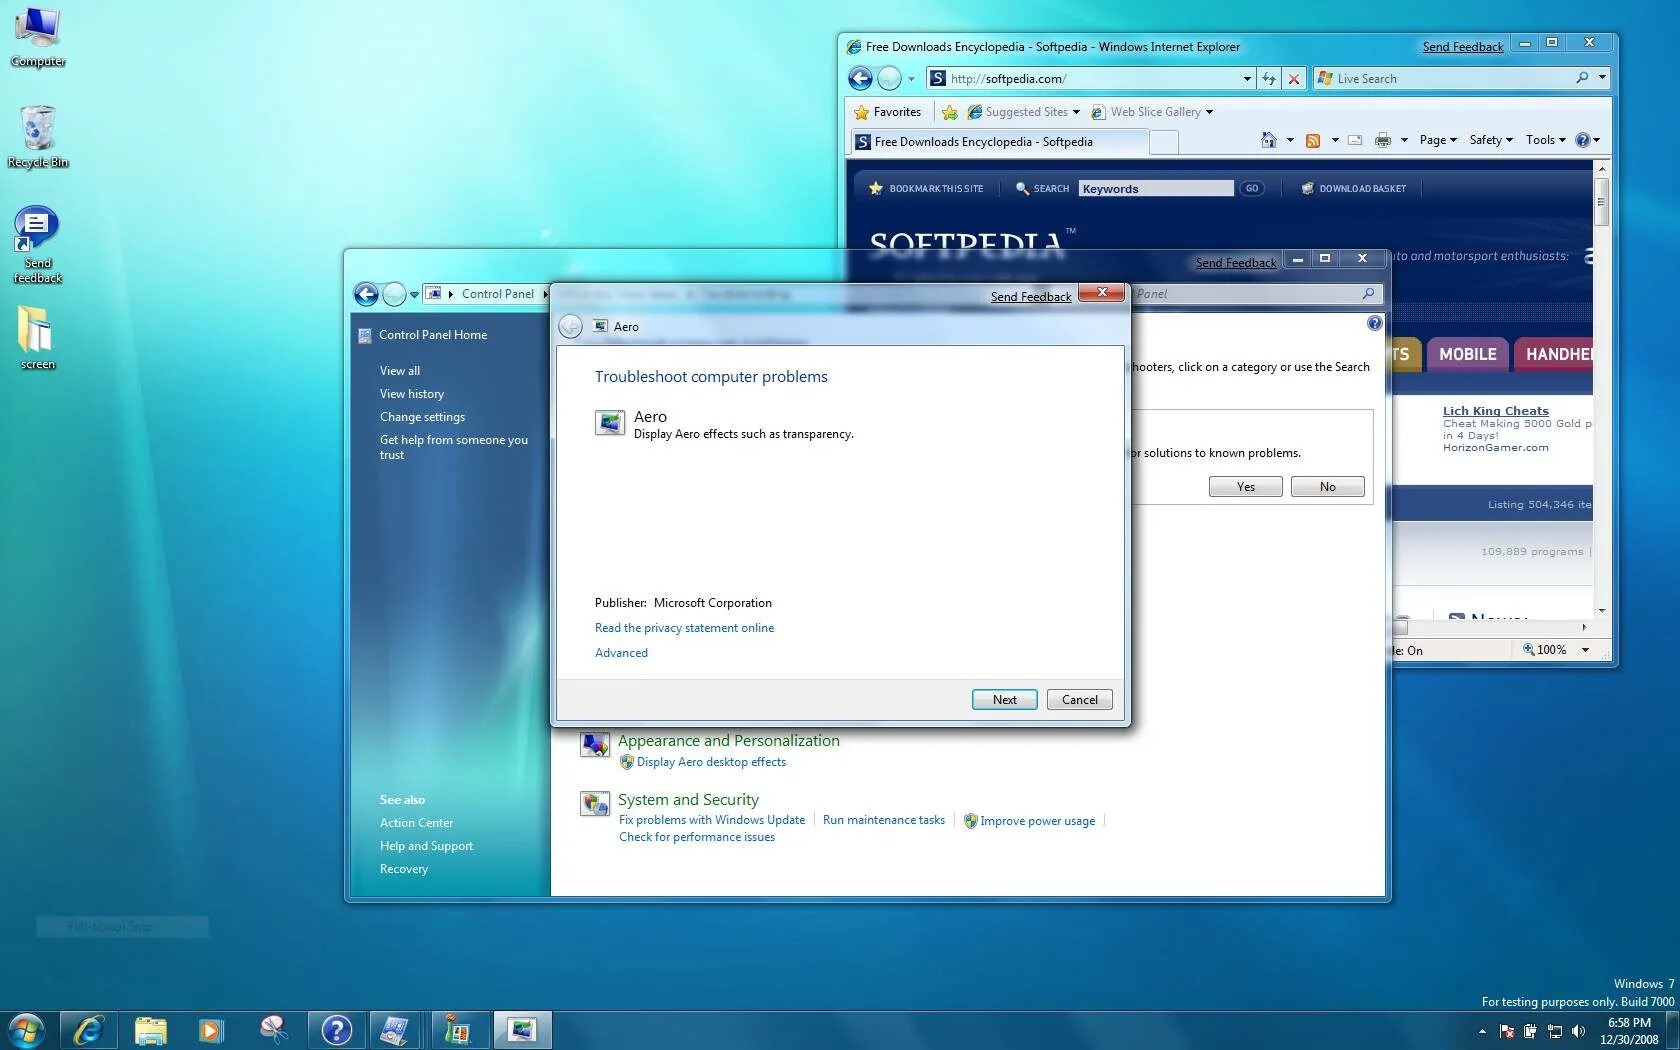Click the No button in Control Panel
This screenshot has height=1050, width=1680.
[1327, 487]
